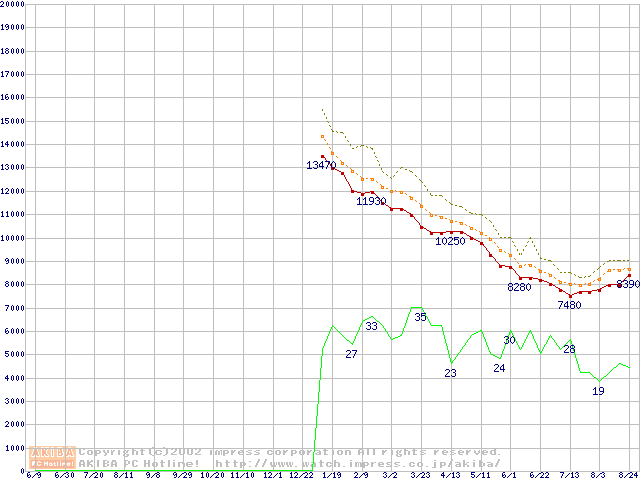Click the green line value 19 label
This screenshot has width=640, height=480.
tap(598, 391)
